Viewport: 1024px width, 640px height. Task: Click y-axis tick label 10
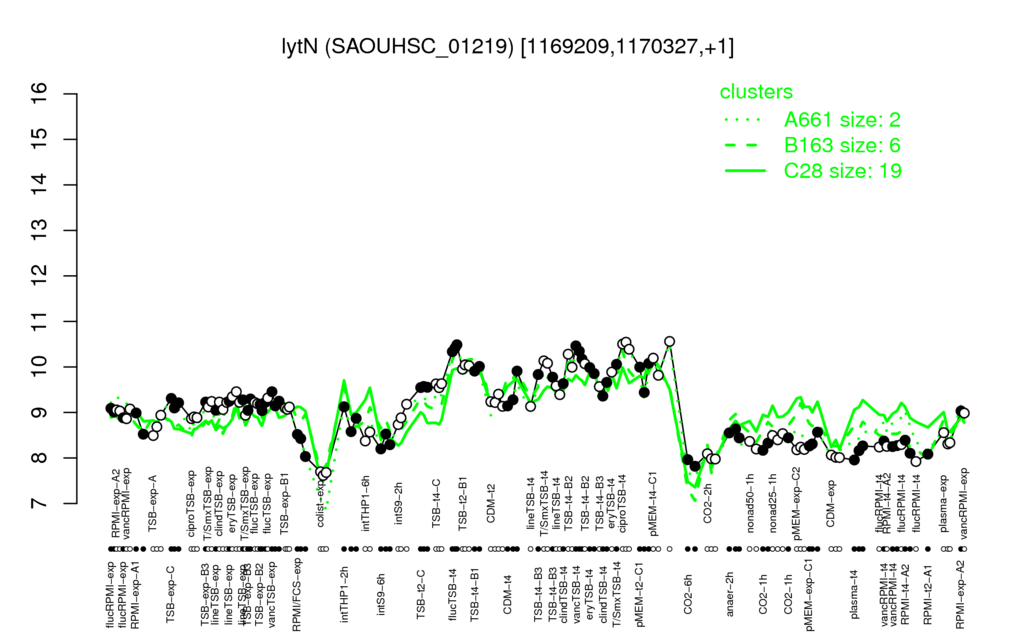(x=40, y=367)
